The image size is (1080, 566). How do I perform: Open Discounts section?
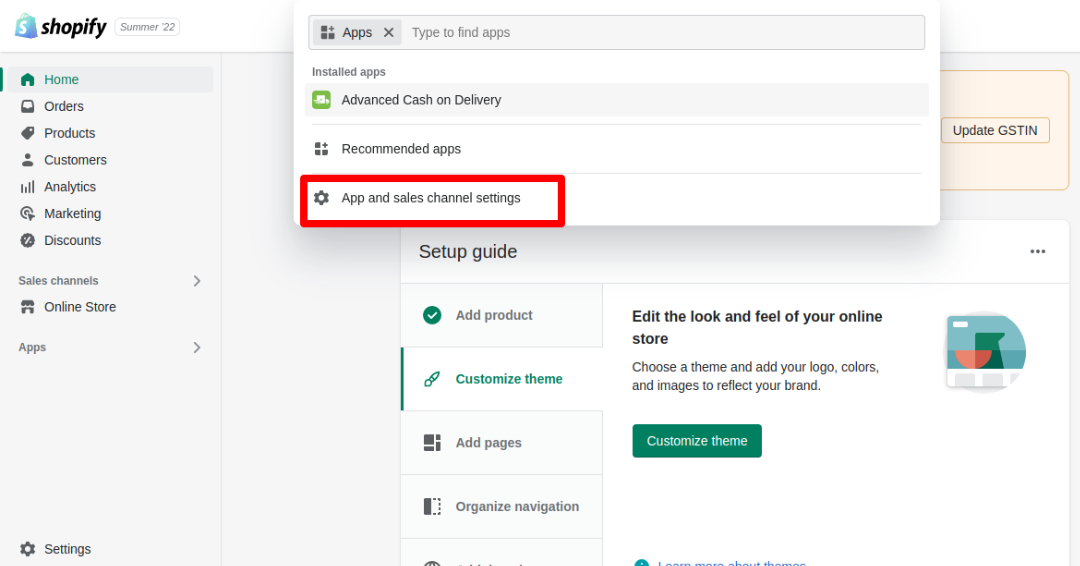coord(108,240)
